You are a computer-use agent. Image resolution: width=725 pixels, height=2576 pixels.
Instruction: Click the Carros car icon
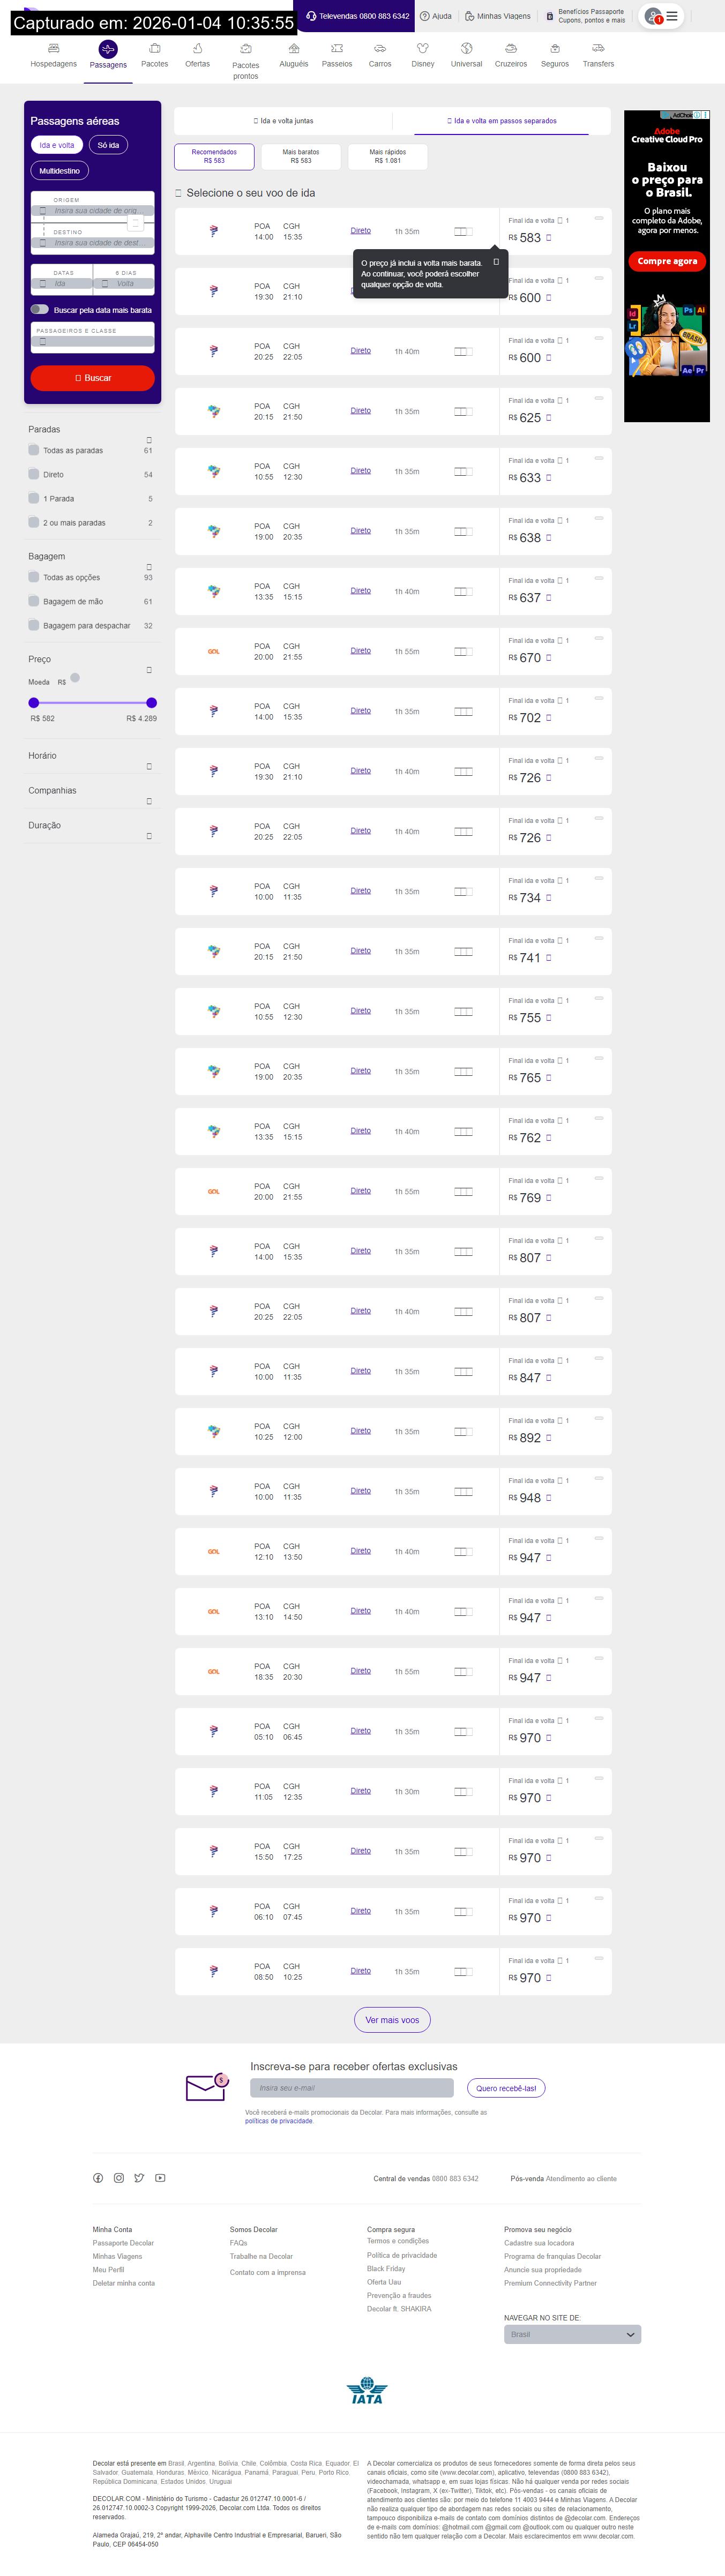pyautogui.click(x=380, y=48)
